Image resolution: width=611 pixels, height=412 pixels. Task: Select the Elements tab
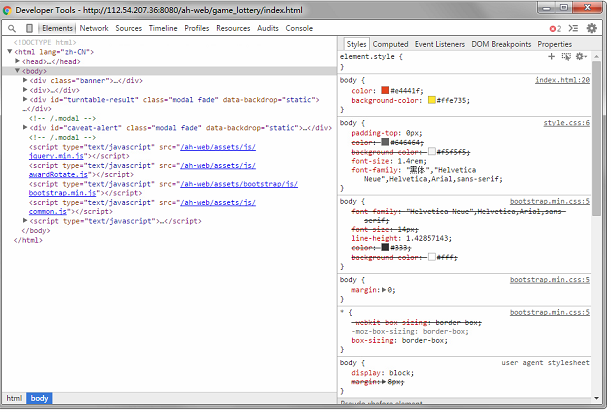point(57,28)
